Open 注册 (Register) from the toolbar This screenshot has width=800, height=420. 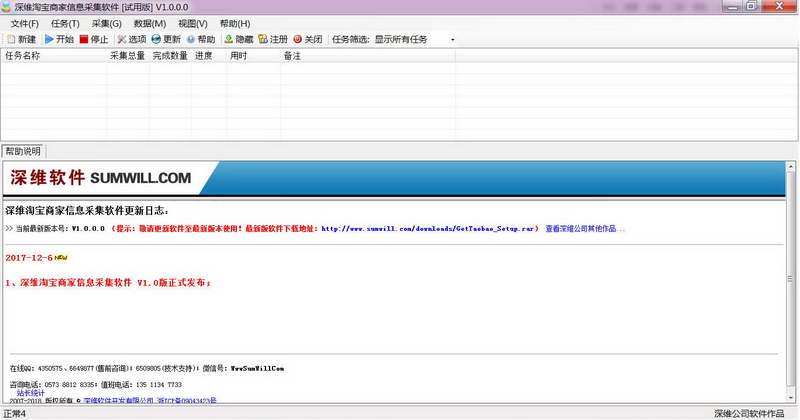pos(273,39)
